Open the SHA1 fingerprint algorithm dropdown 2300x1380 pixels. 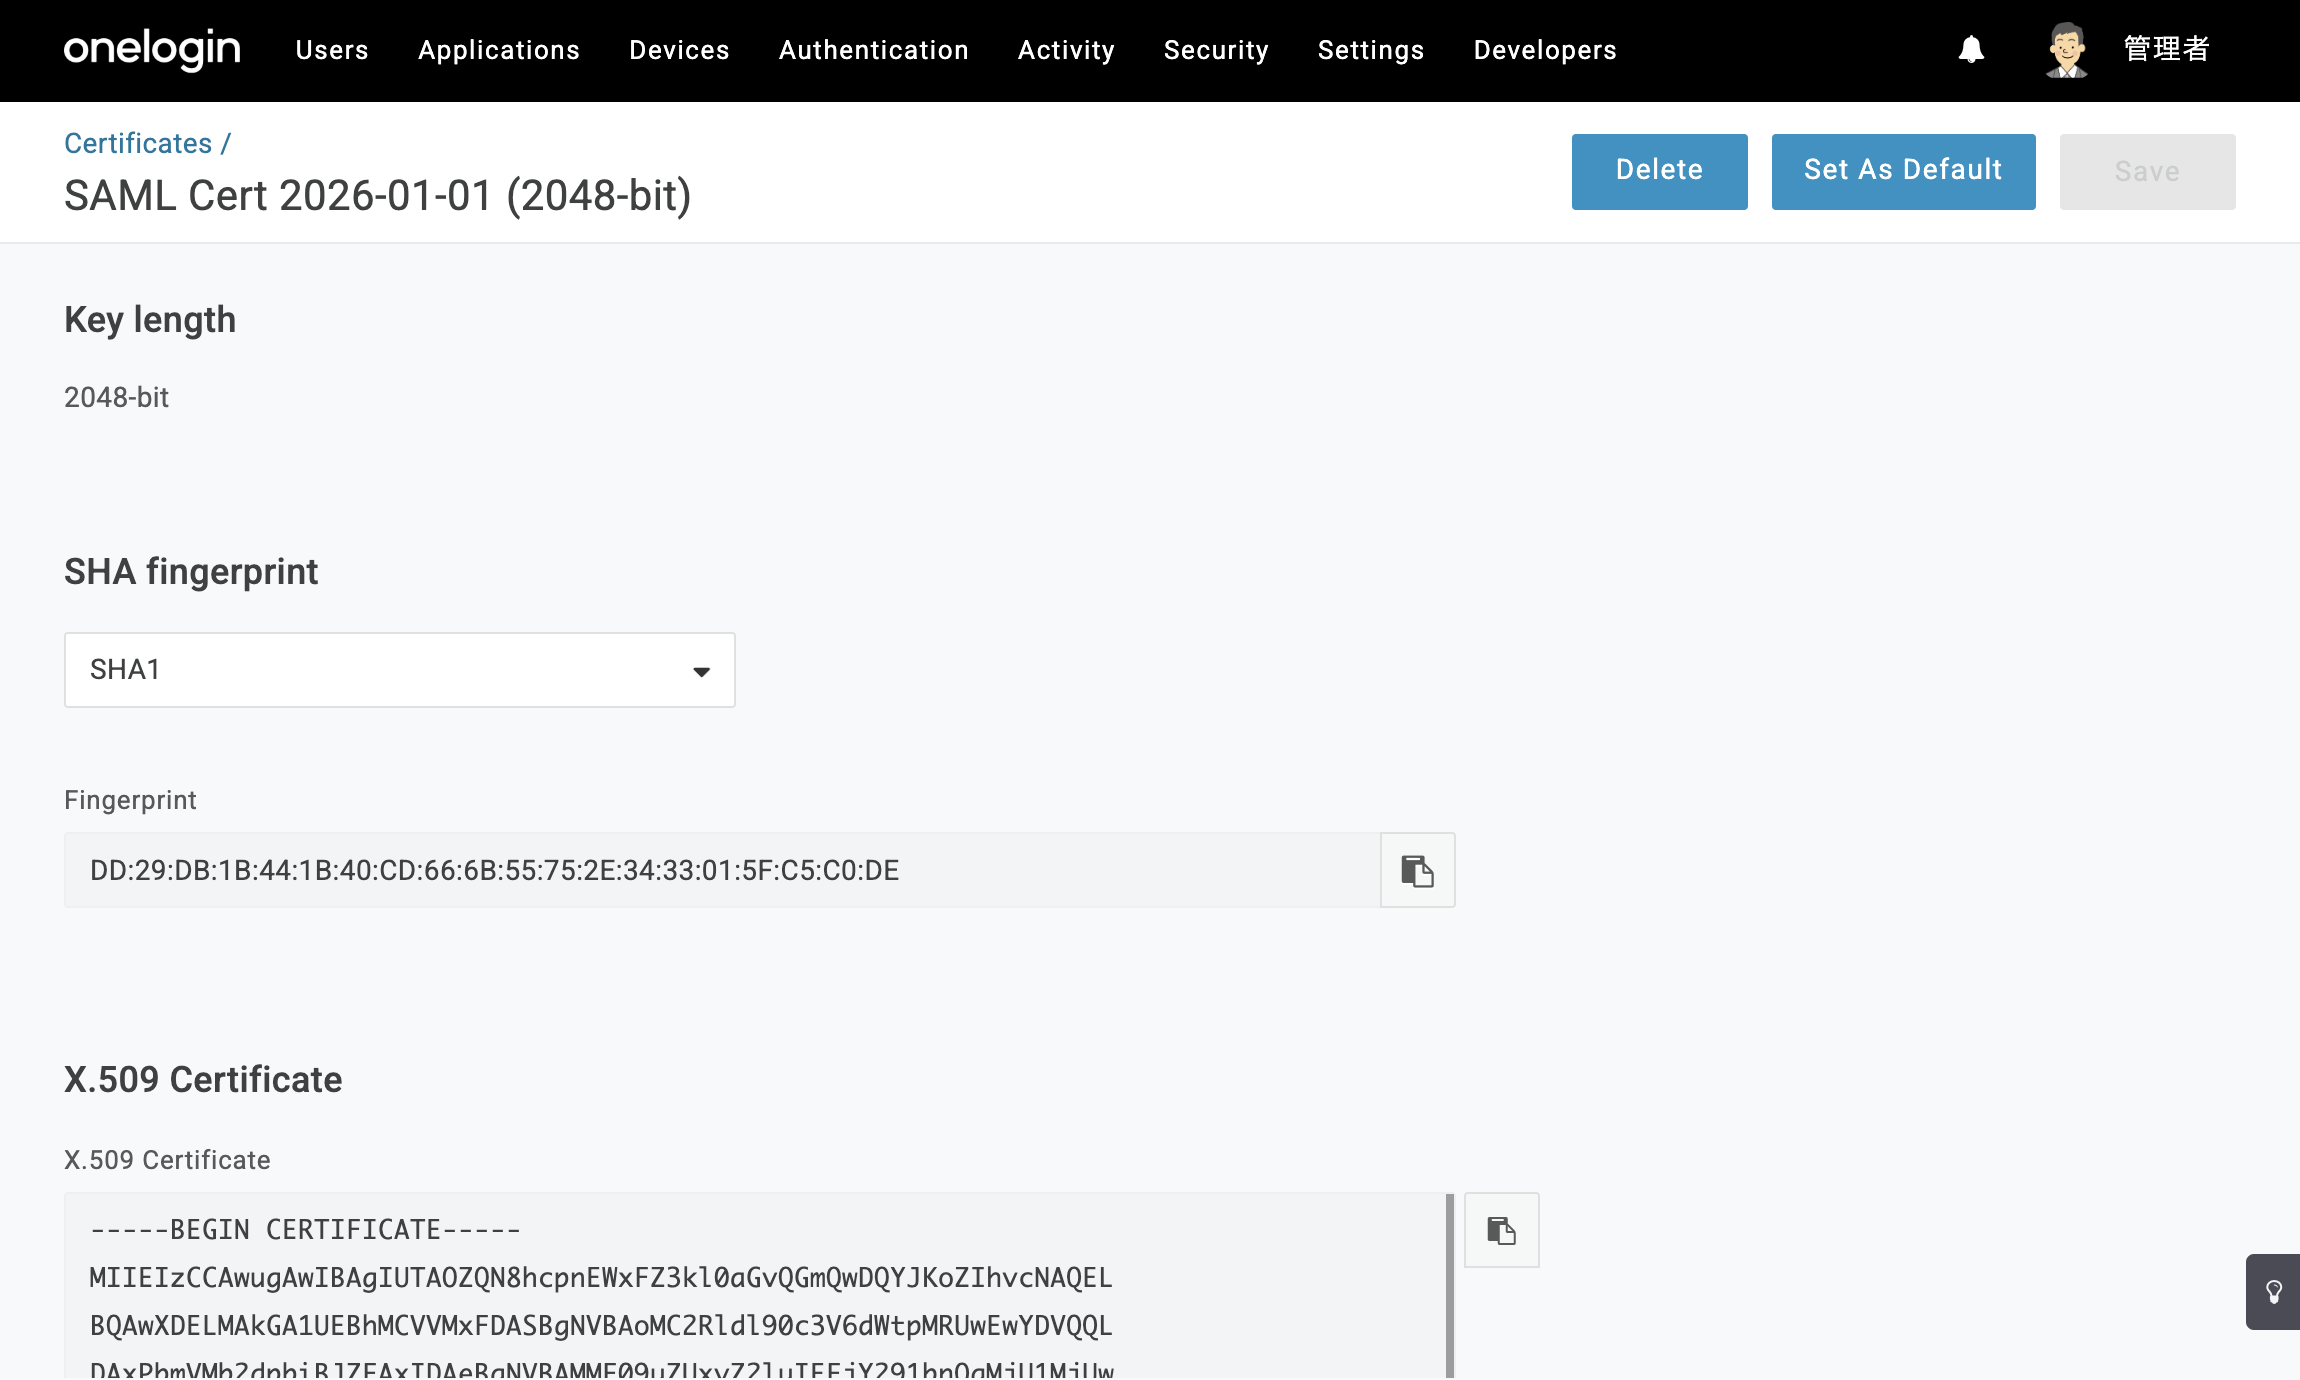[x=400, y=670]
